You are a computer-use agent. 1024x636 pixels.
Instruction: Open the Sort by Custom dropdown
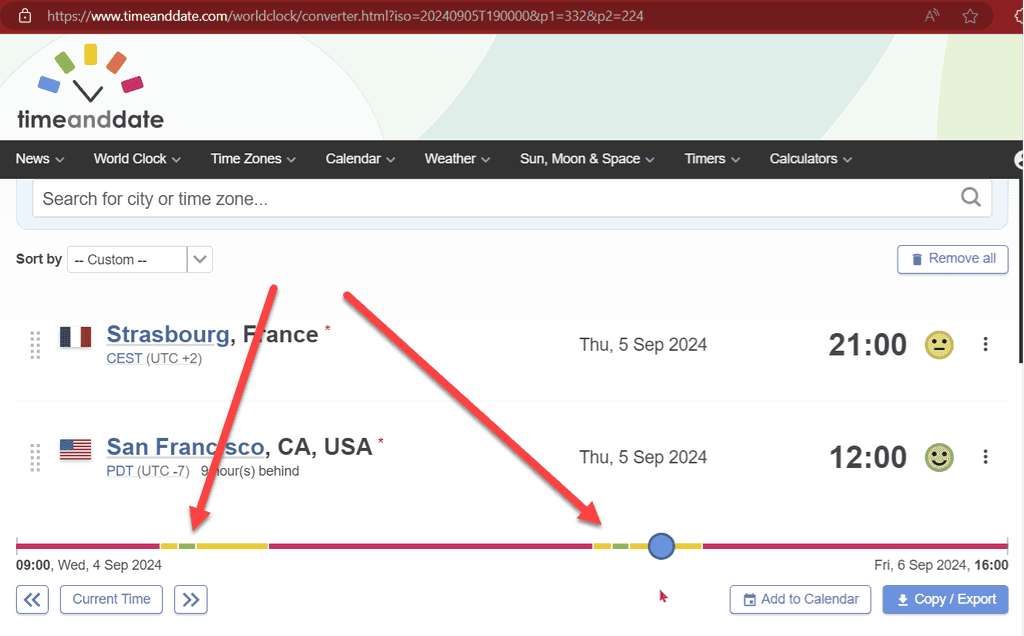(x=140, y=259)
